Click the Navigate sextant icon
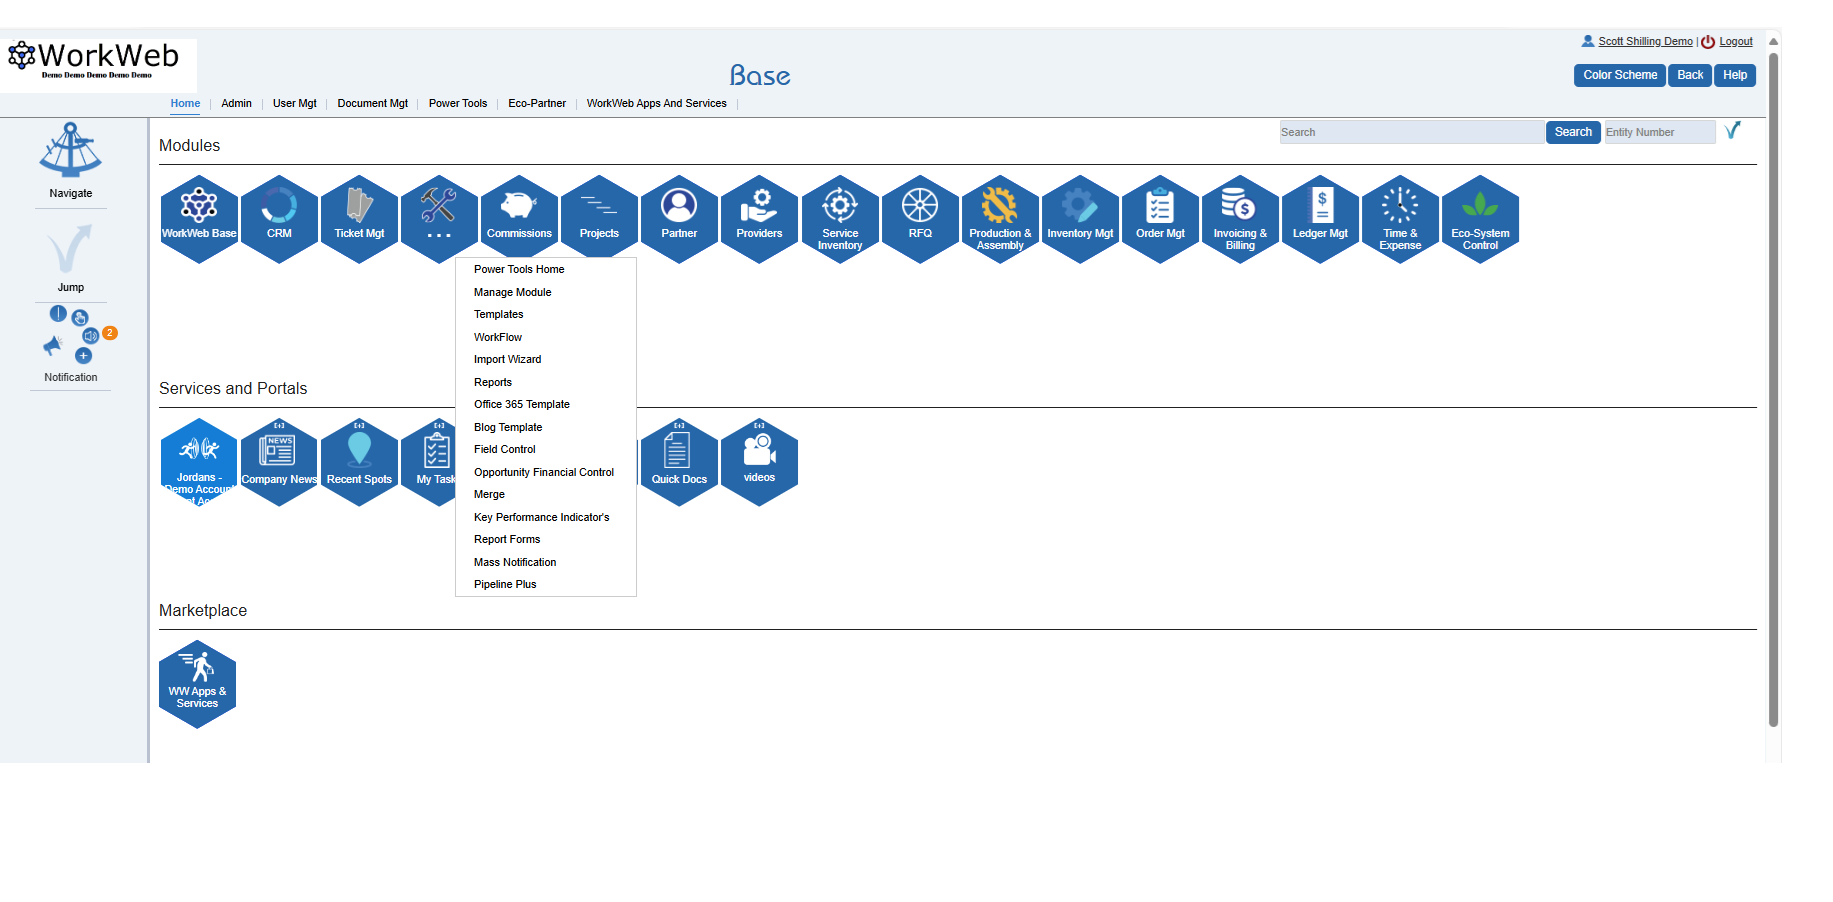The width and height of the screenshot is (1833, 902). (x=70, y=150)
